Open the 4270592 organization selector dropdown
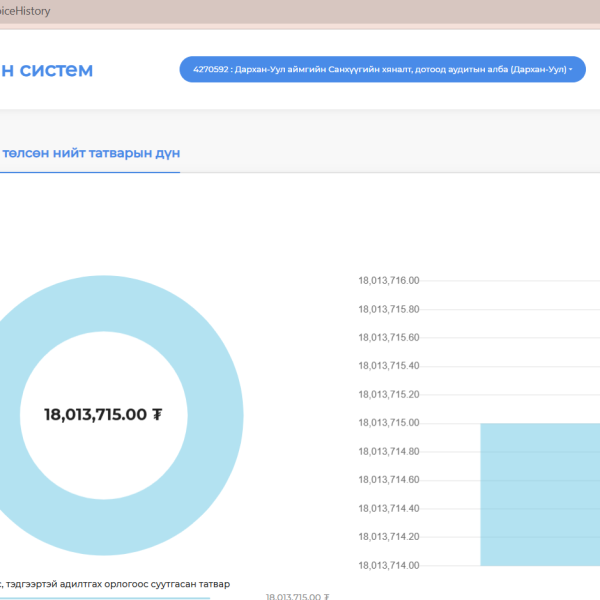 [x=381, y=70]
